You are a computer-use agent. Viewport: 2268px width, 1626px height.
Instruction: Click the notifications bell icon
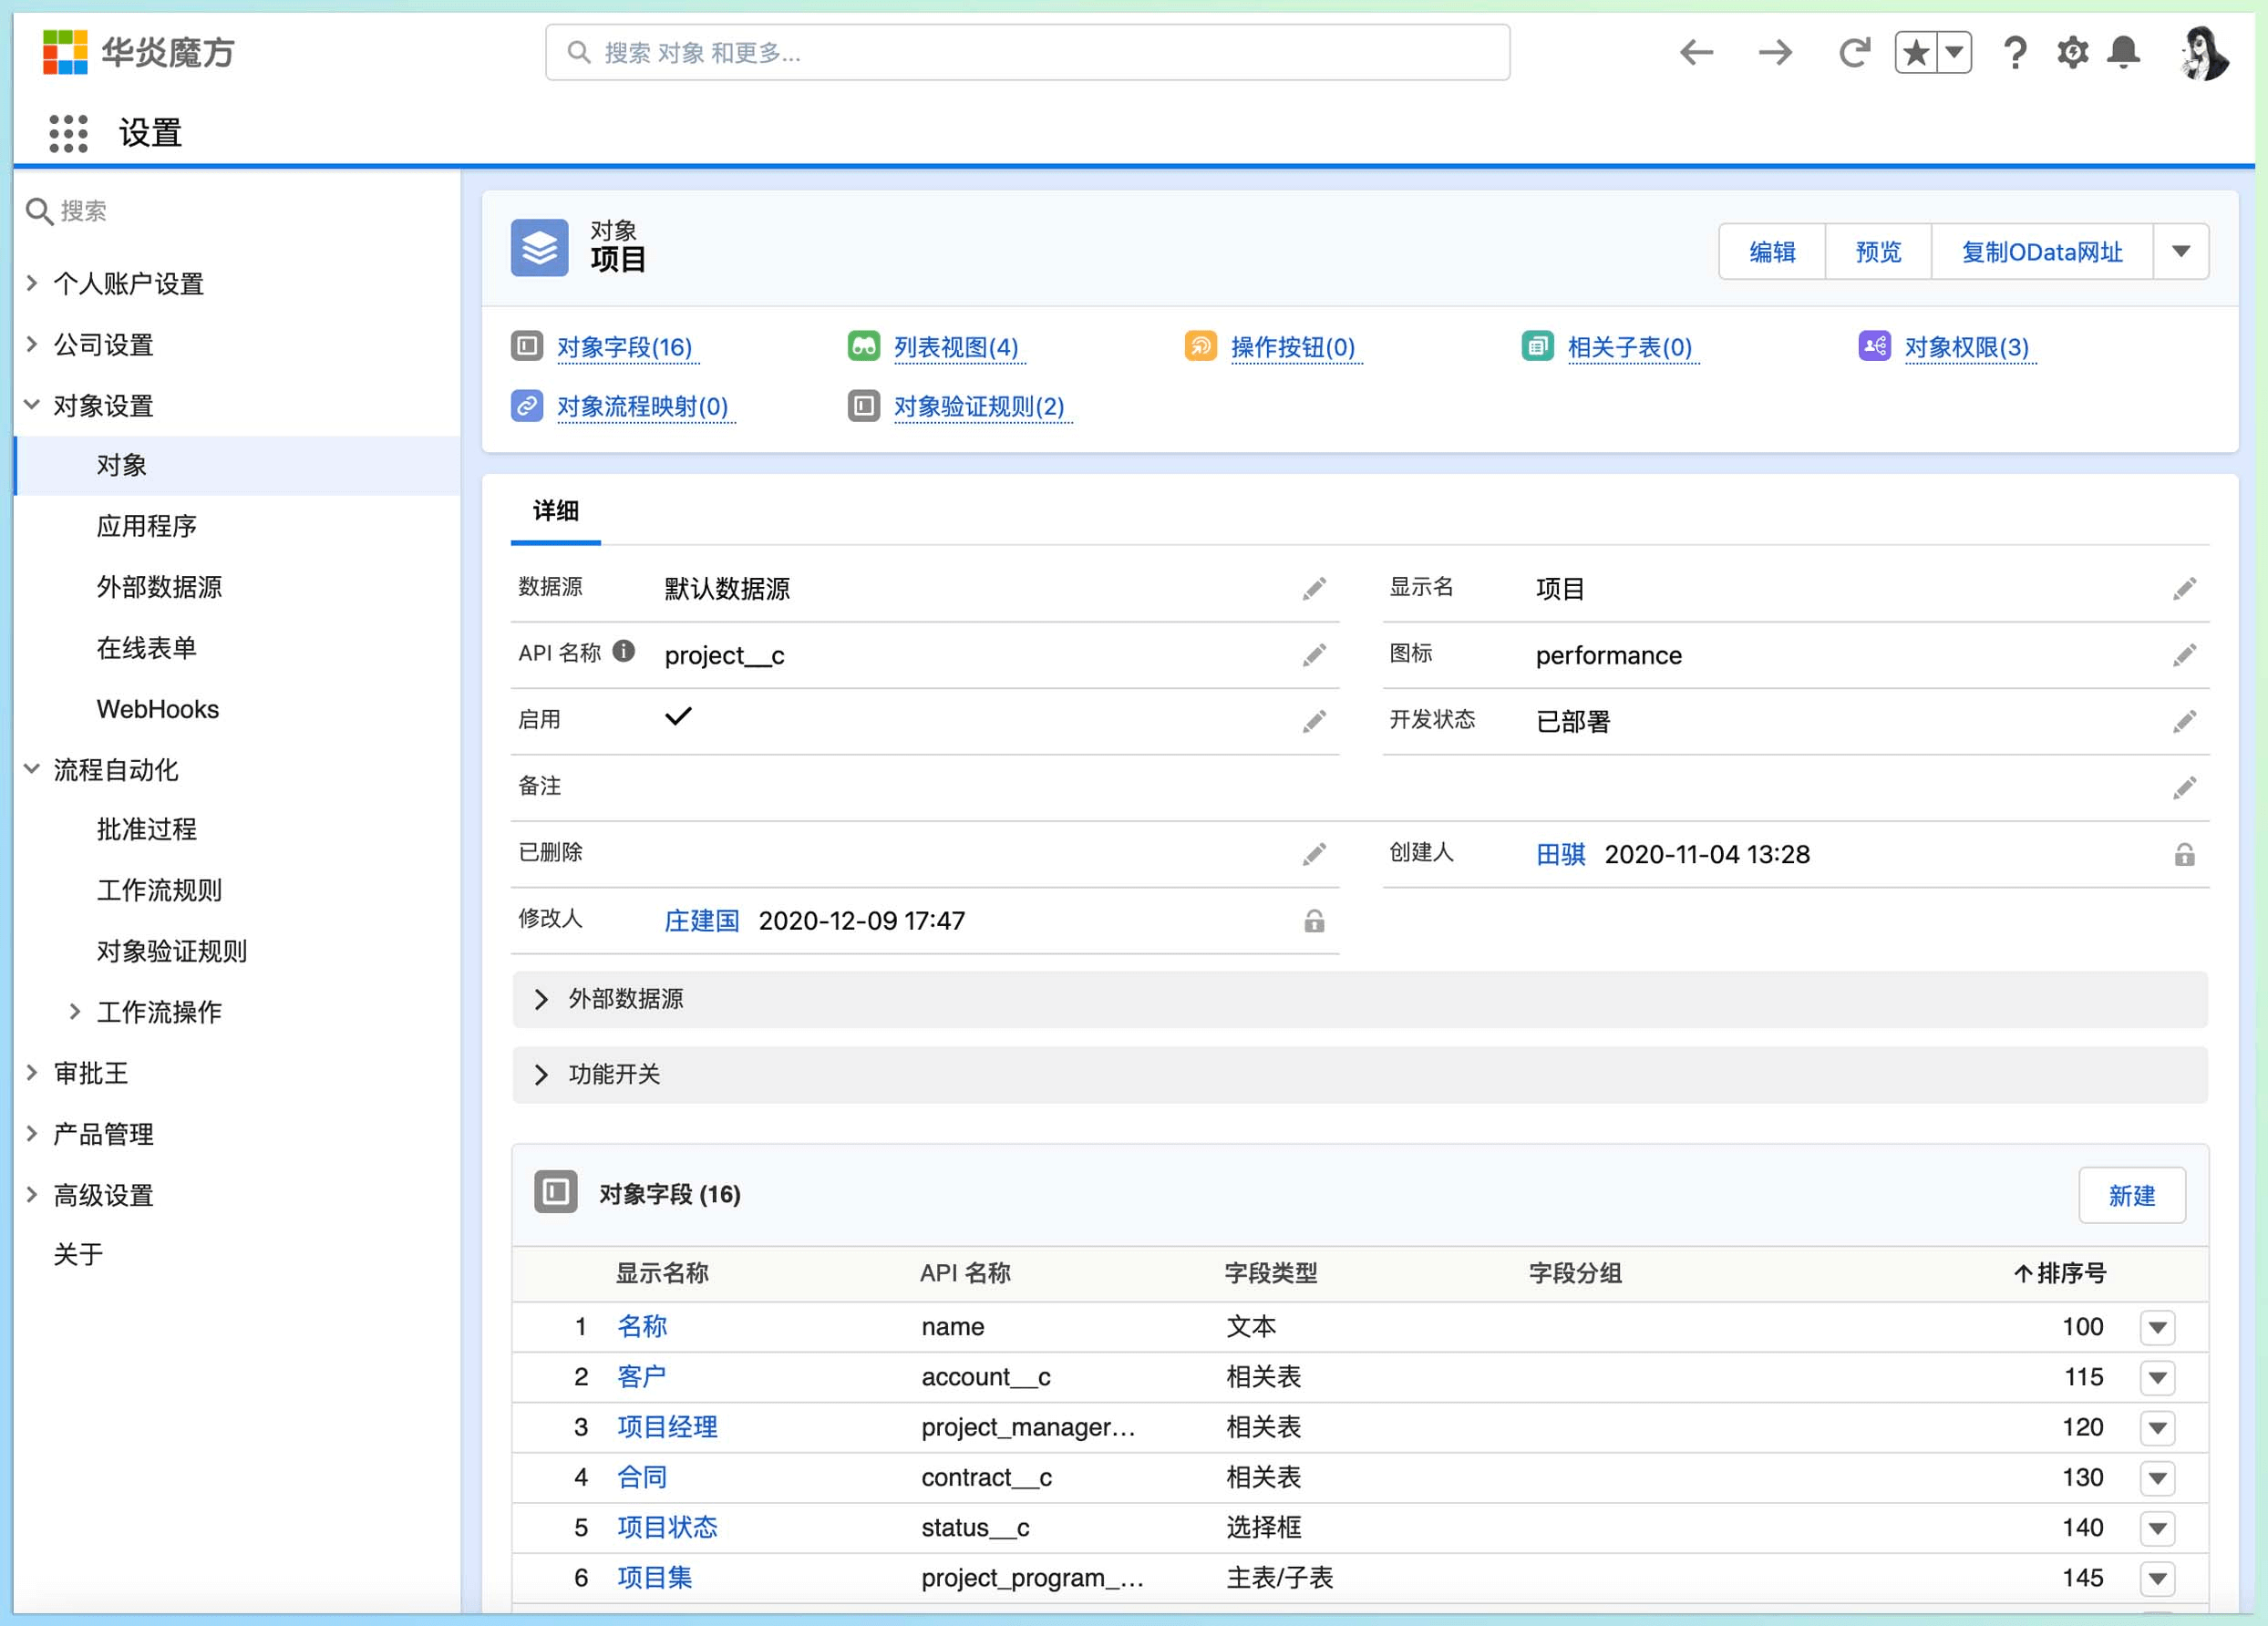(2123, 52)
